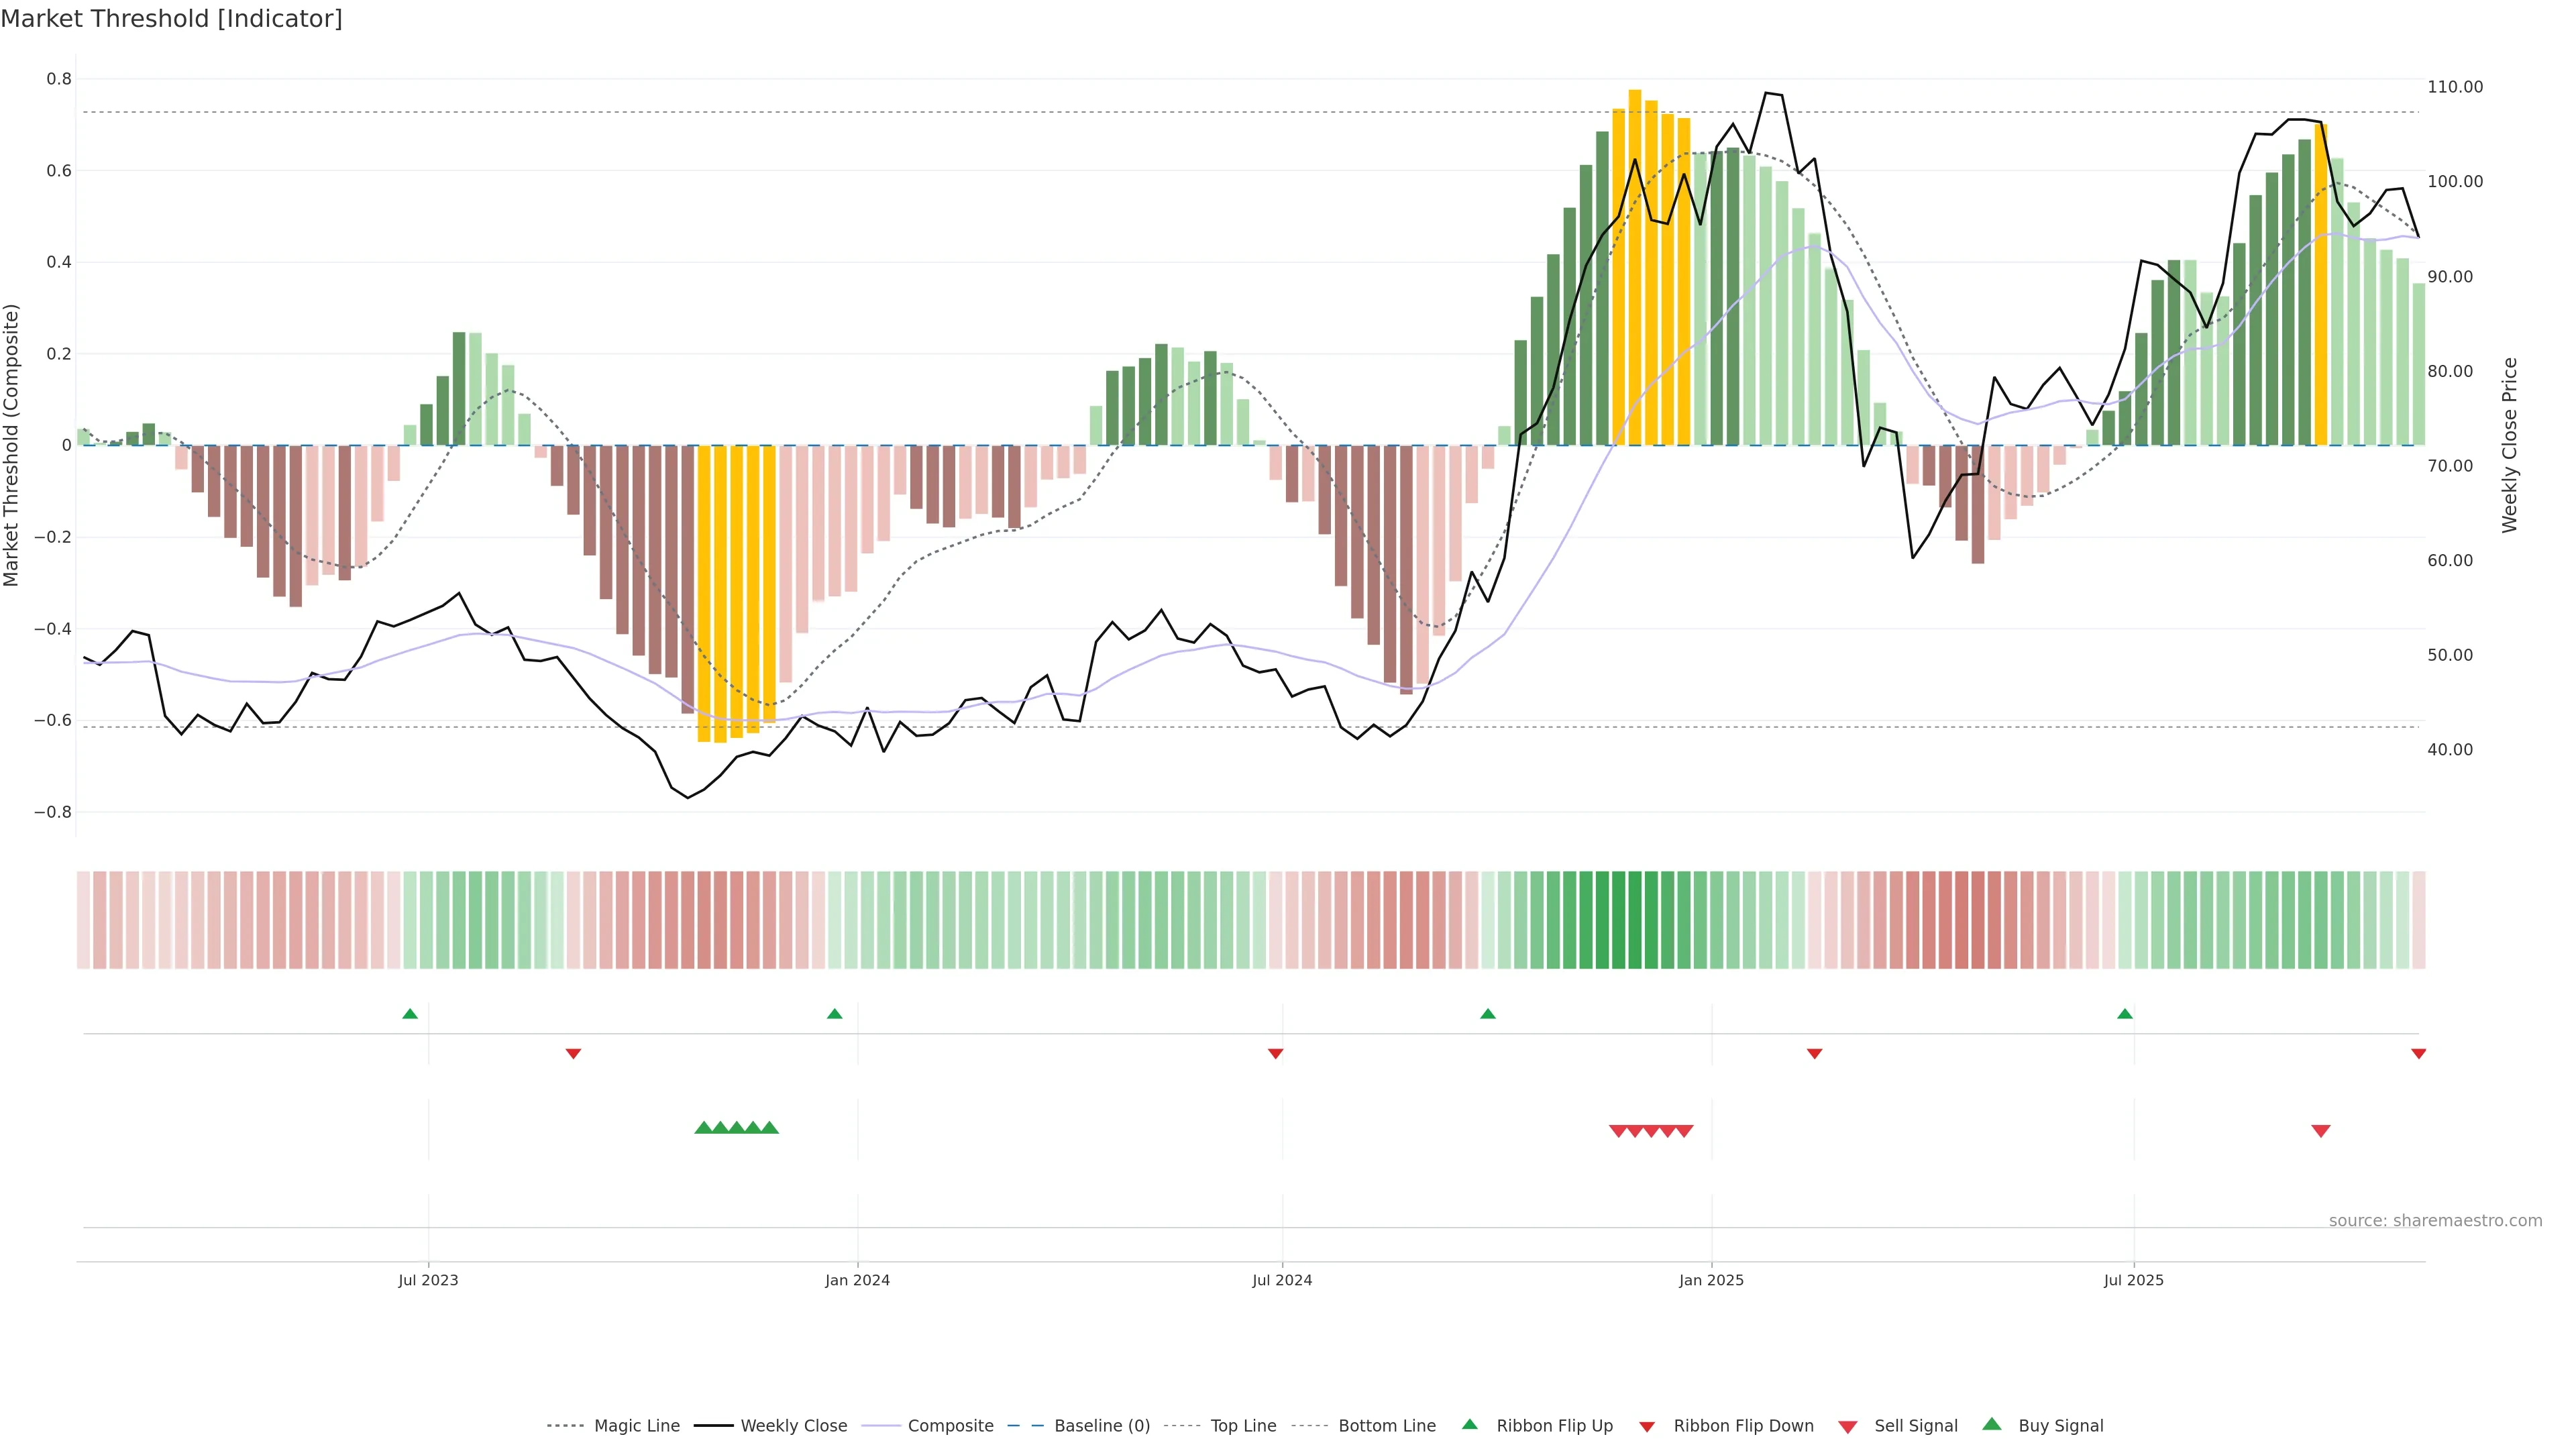Click the Jan 2024 x-axis label
2576x1449 pixels.
pyautogui.click(x=857, y=1280)
